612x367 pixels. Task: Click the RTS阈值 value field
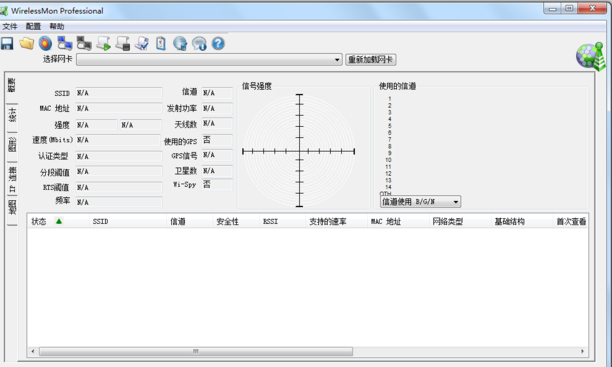point(119,187)
